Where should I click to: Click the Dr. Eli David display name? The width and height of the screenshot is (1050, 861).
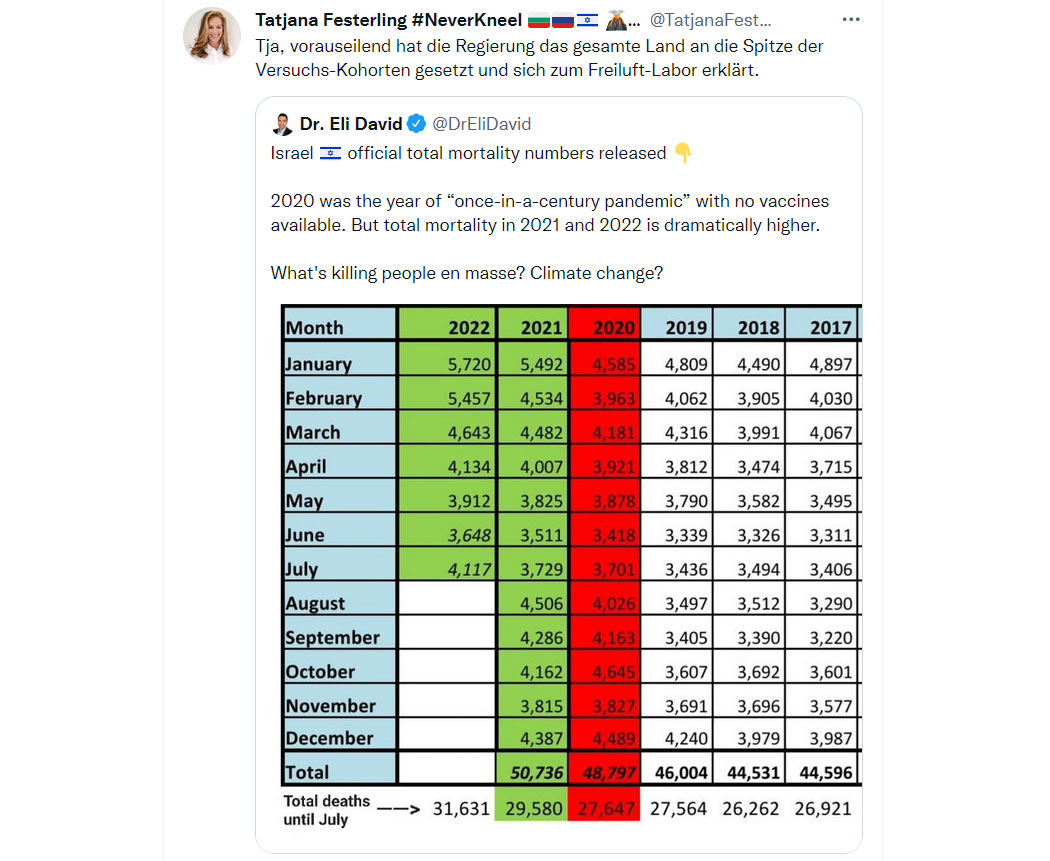351,124
